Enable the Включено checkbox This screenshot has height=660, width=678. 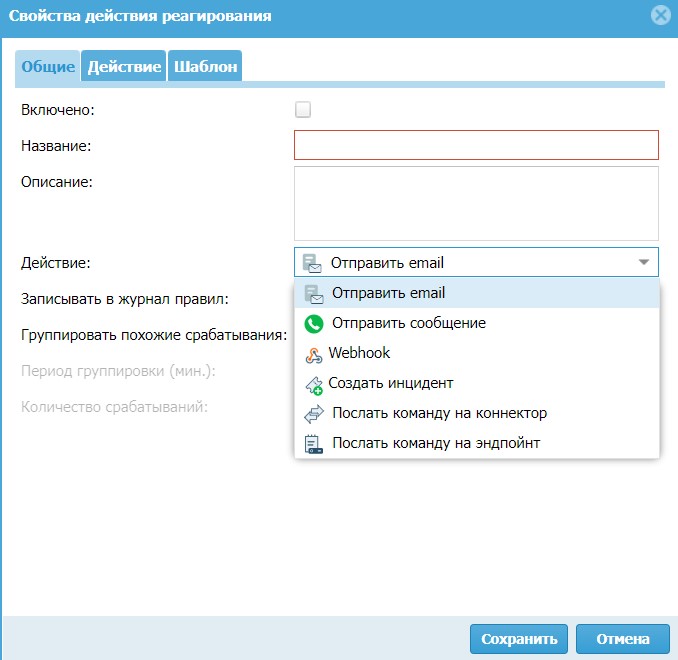(303, 110)
